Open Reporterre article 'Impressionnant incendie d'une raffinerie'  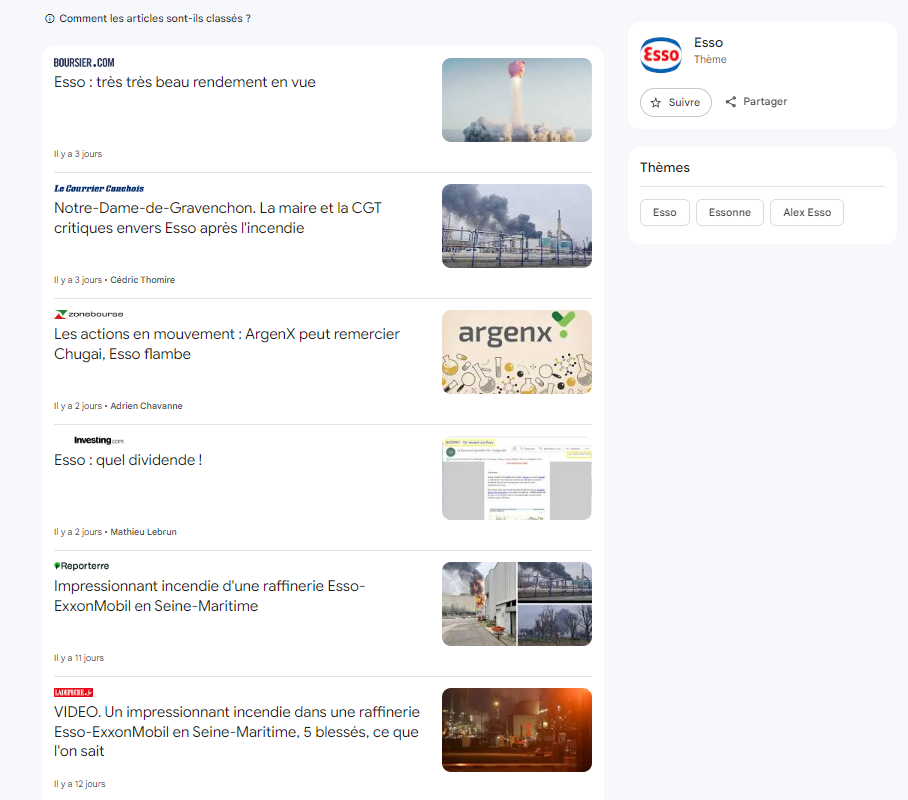point(210,596)
